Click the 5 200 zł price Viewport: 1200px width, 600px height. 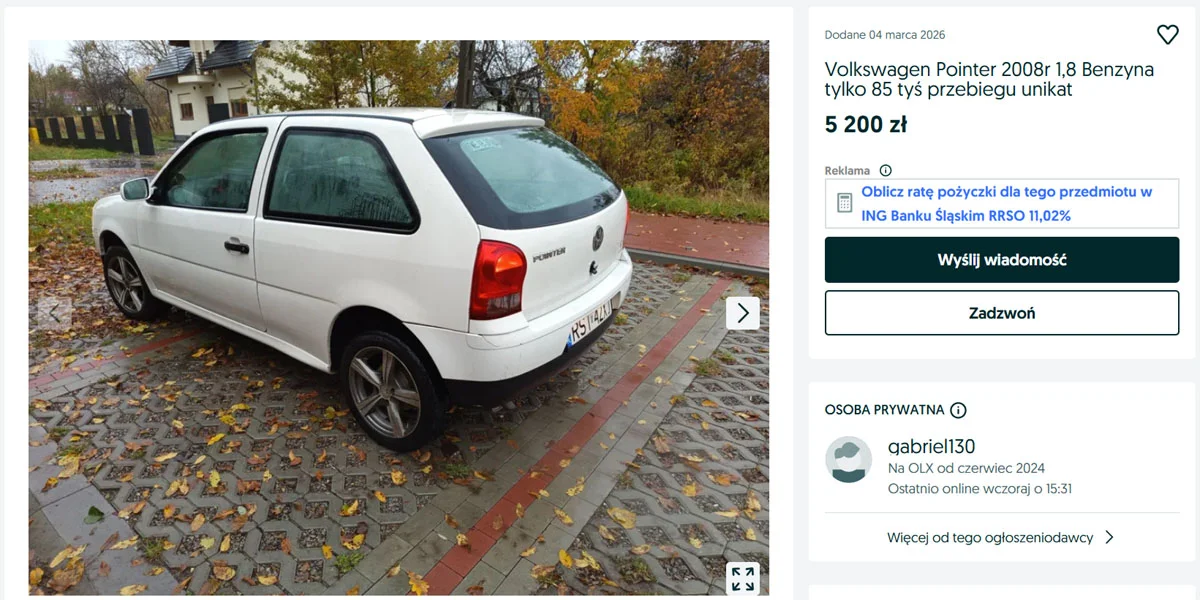(865, 125)
